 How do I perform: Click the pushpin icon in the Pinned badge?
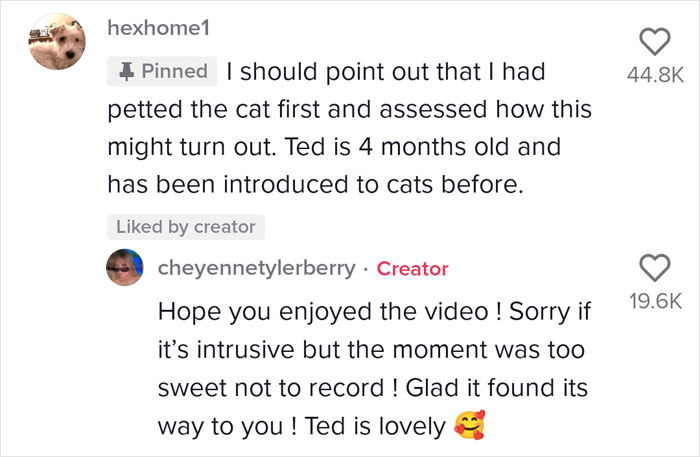[127, 72]
